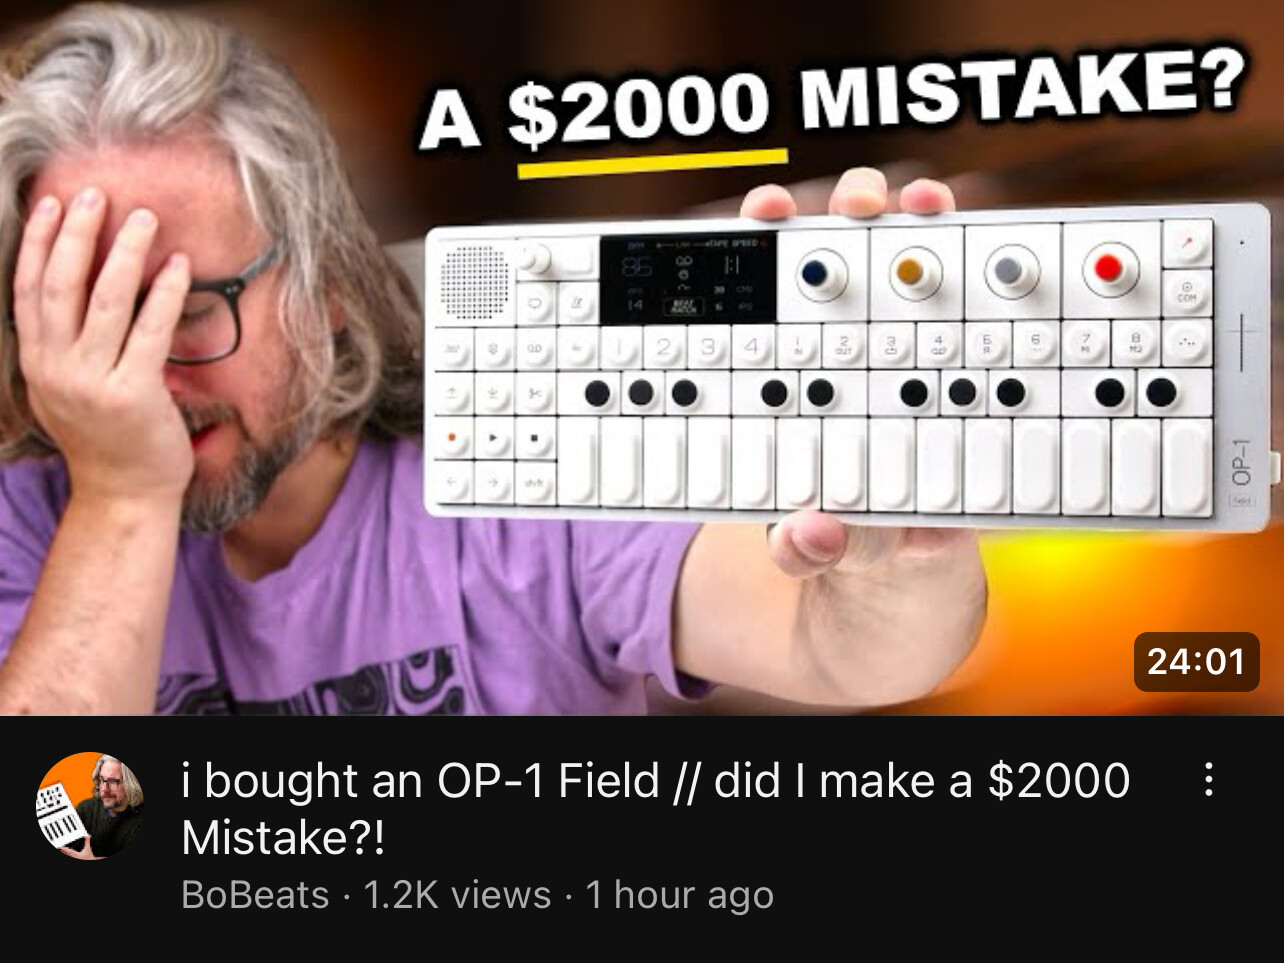Click the red-orange encoder knob on the OP-1

pyautogui.click(x=1110, y=268)
